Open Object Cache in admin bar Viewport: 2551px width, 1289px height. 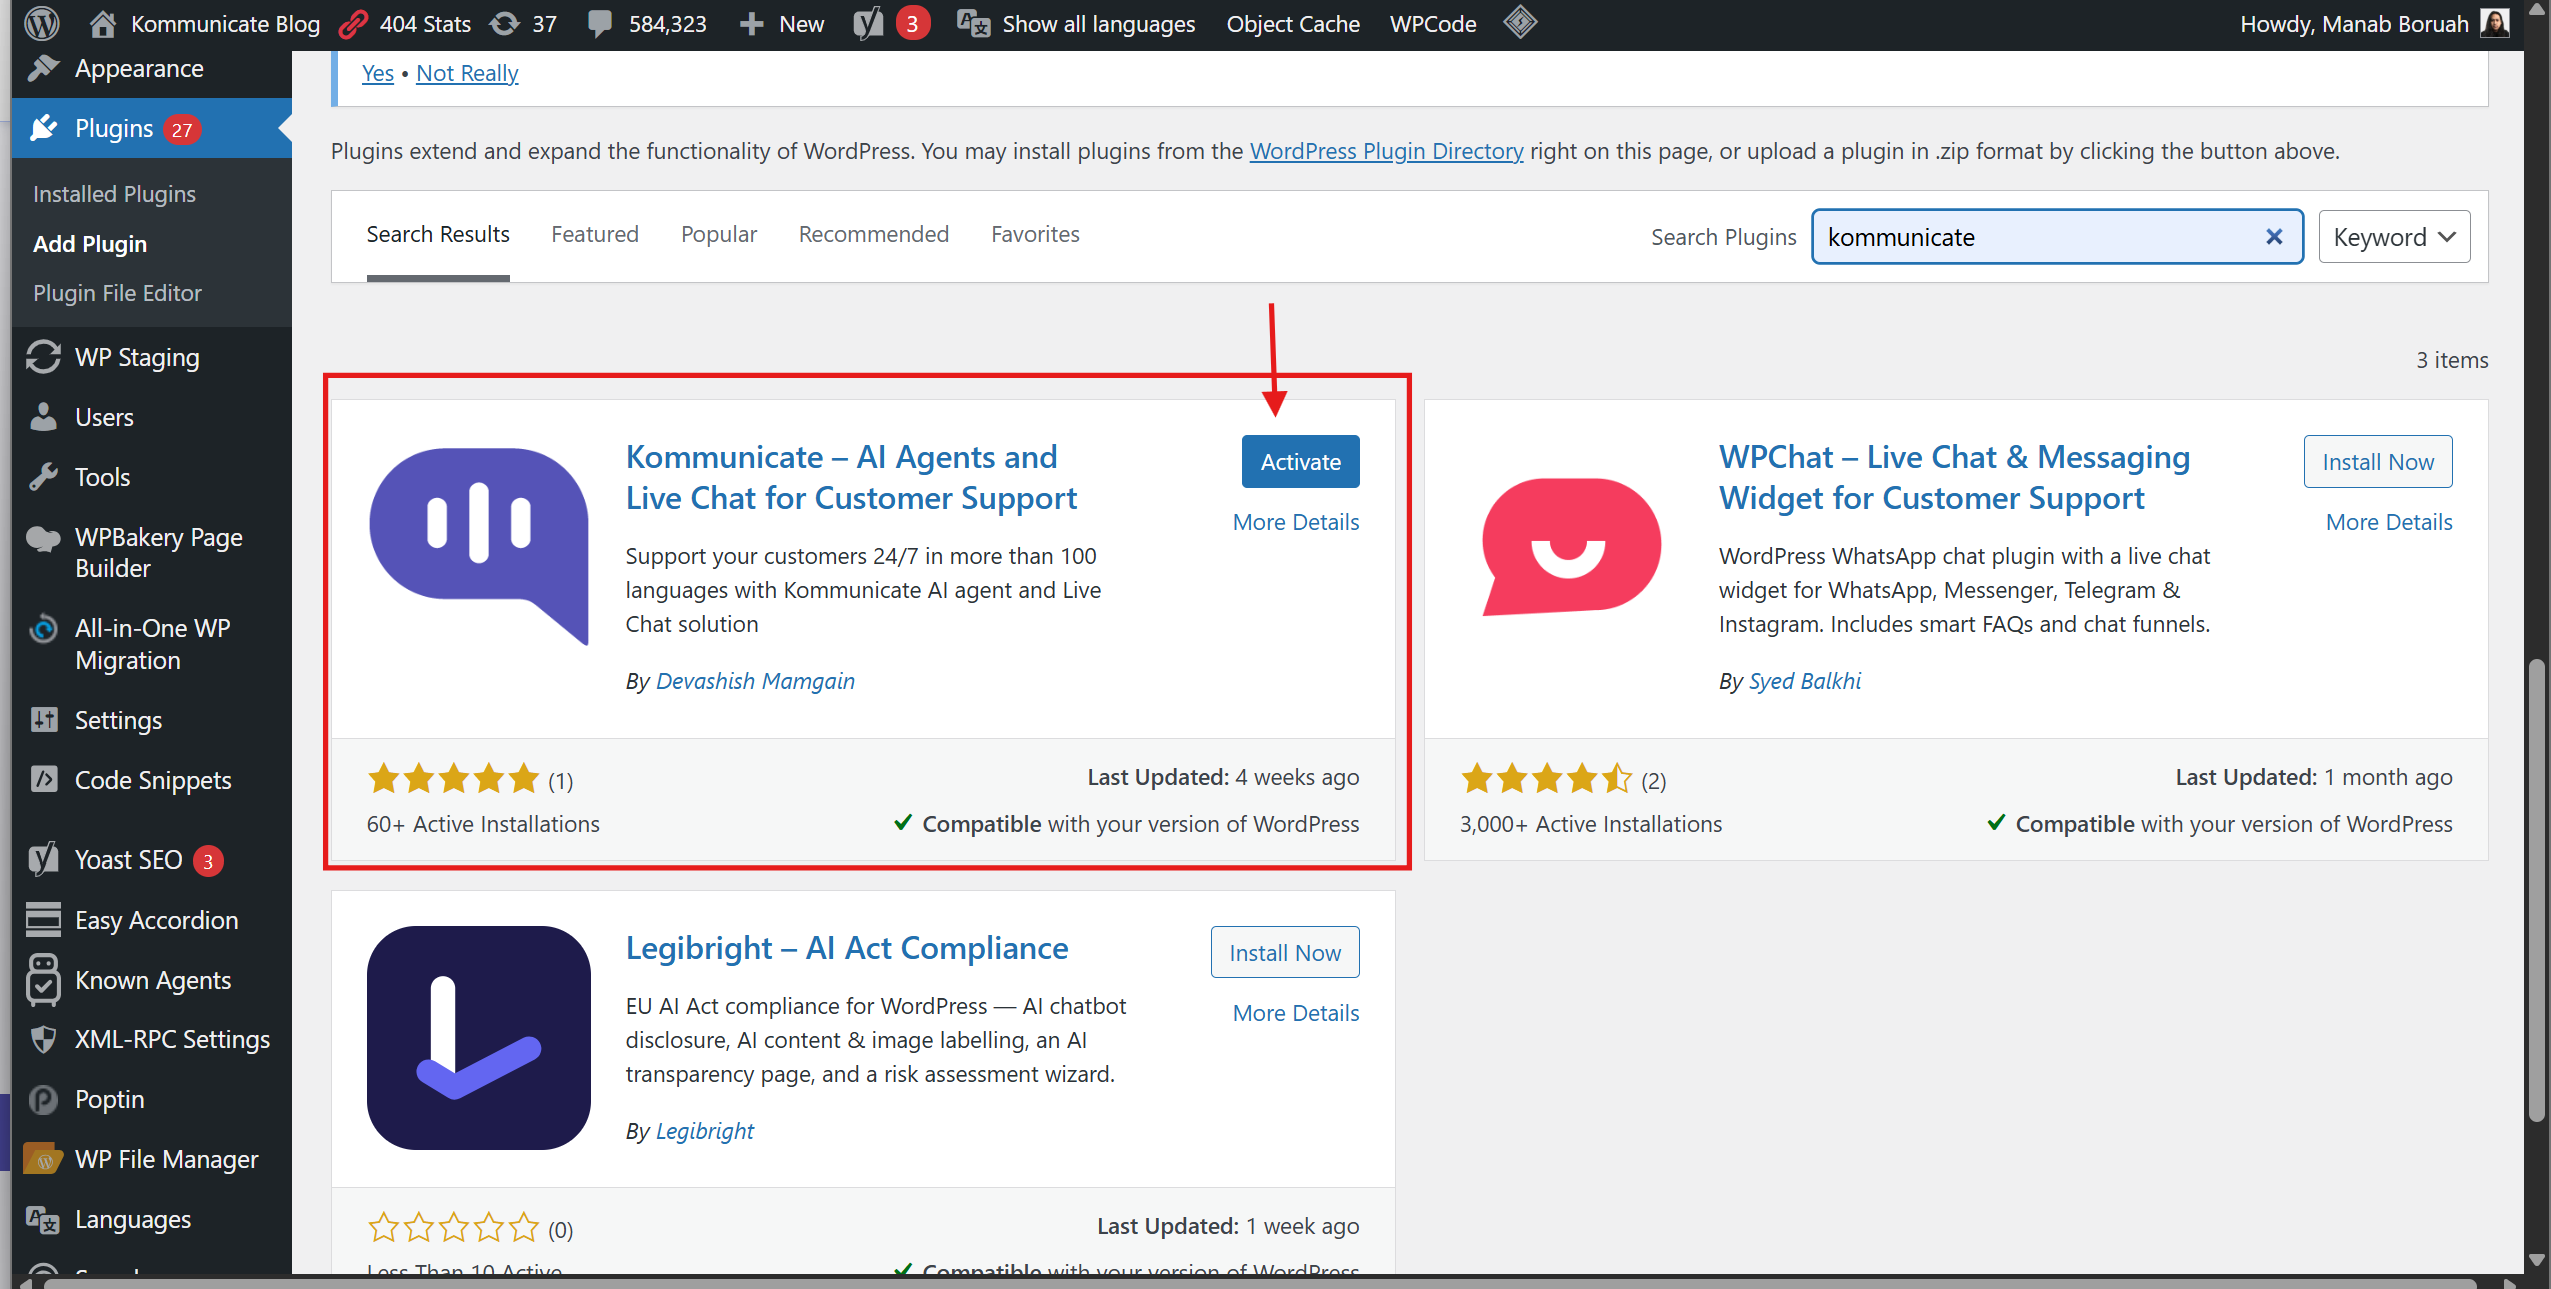[1292, 24]
